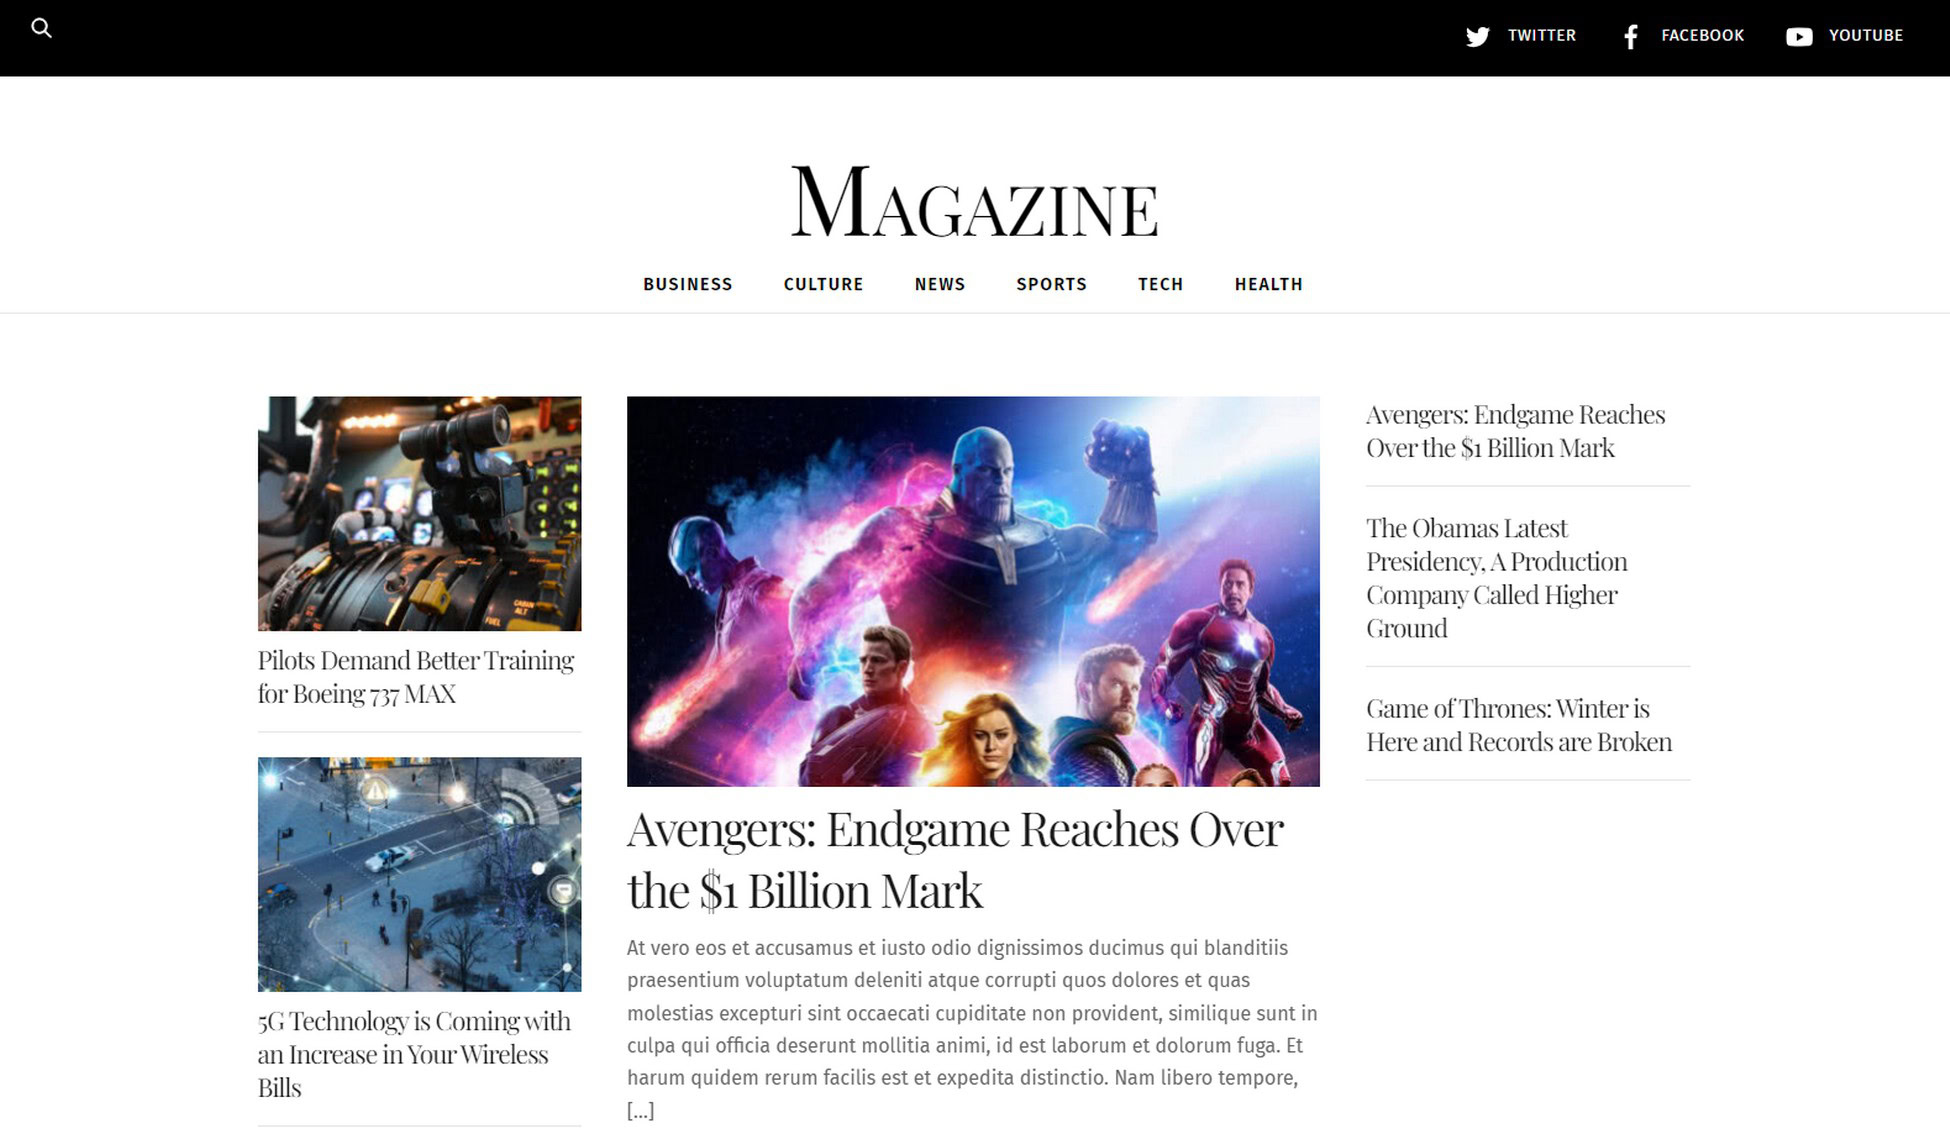The width and height of the screenshot is (1950, 1128).
Task: Click the Twitter bird icon
Action: (x=1477, y=37)
